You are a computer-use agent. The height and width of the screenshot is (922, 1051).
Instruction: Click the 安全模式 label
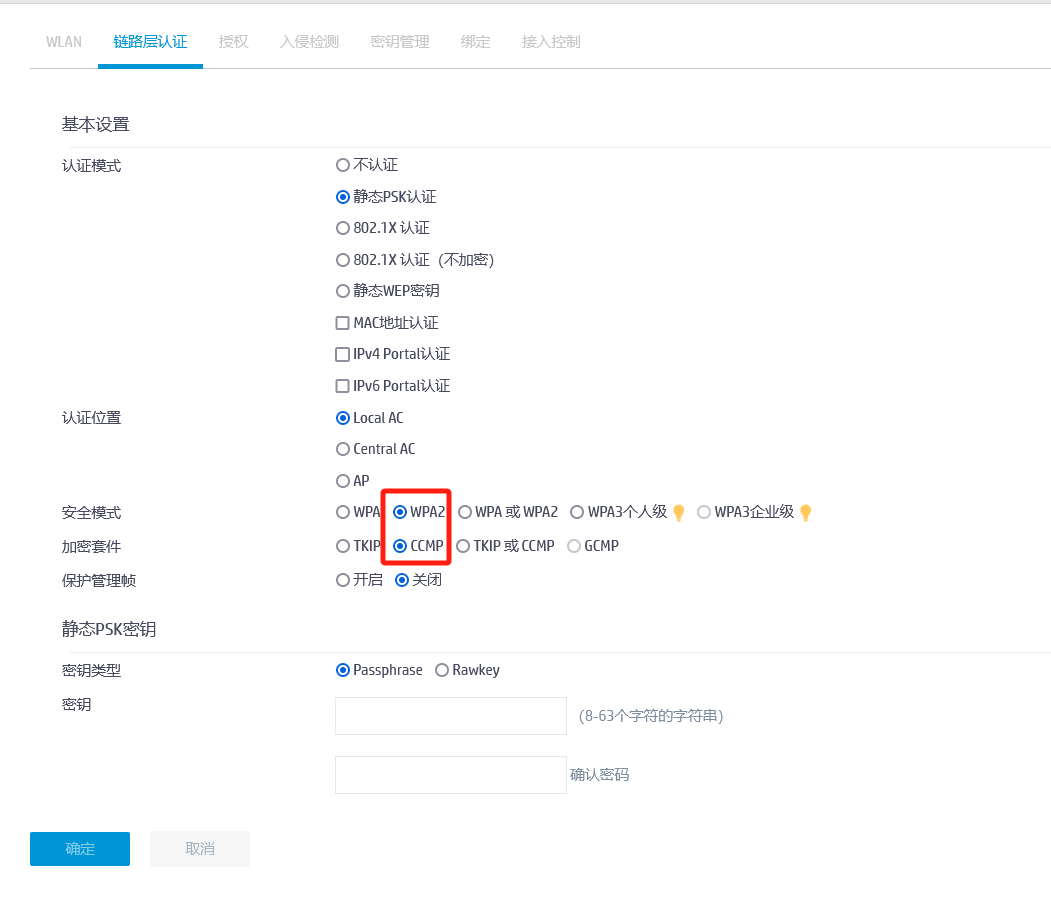(92, 513)
